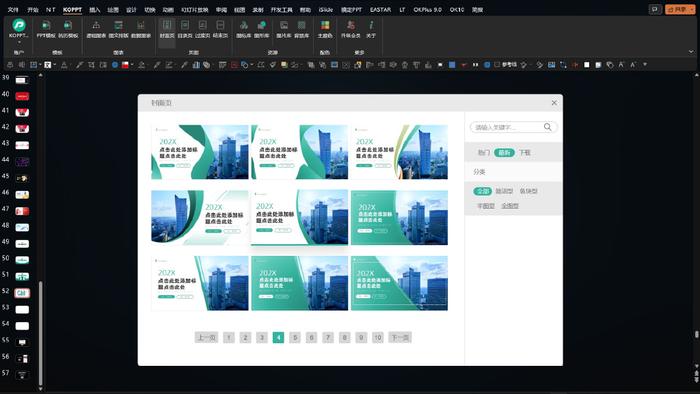The width and height of the screenshot is (700, 394).
Task: Open the quick access toolbar overflow arrow
Action: pyautogui.click(x=645, y=65)
